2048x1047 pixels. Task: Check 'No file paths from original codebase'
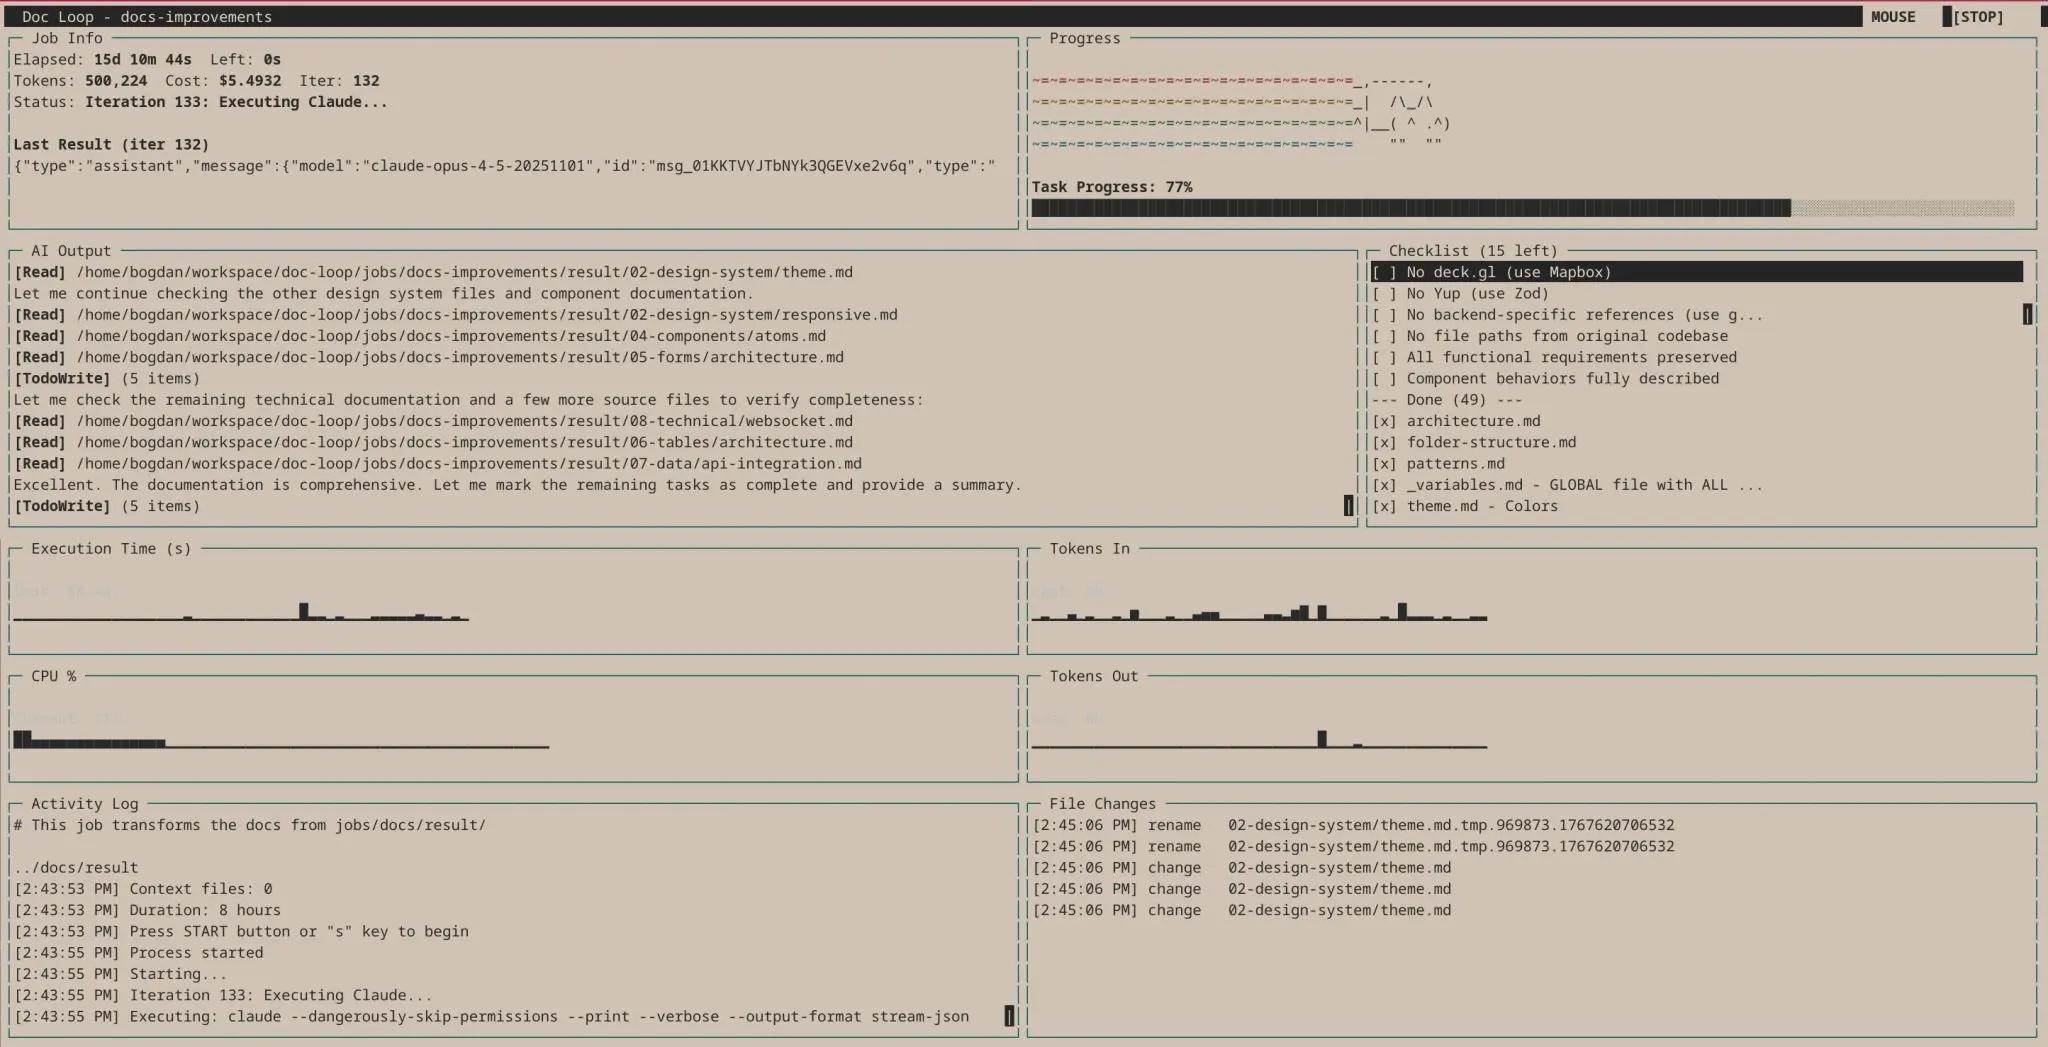[1384, 336]
